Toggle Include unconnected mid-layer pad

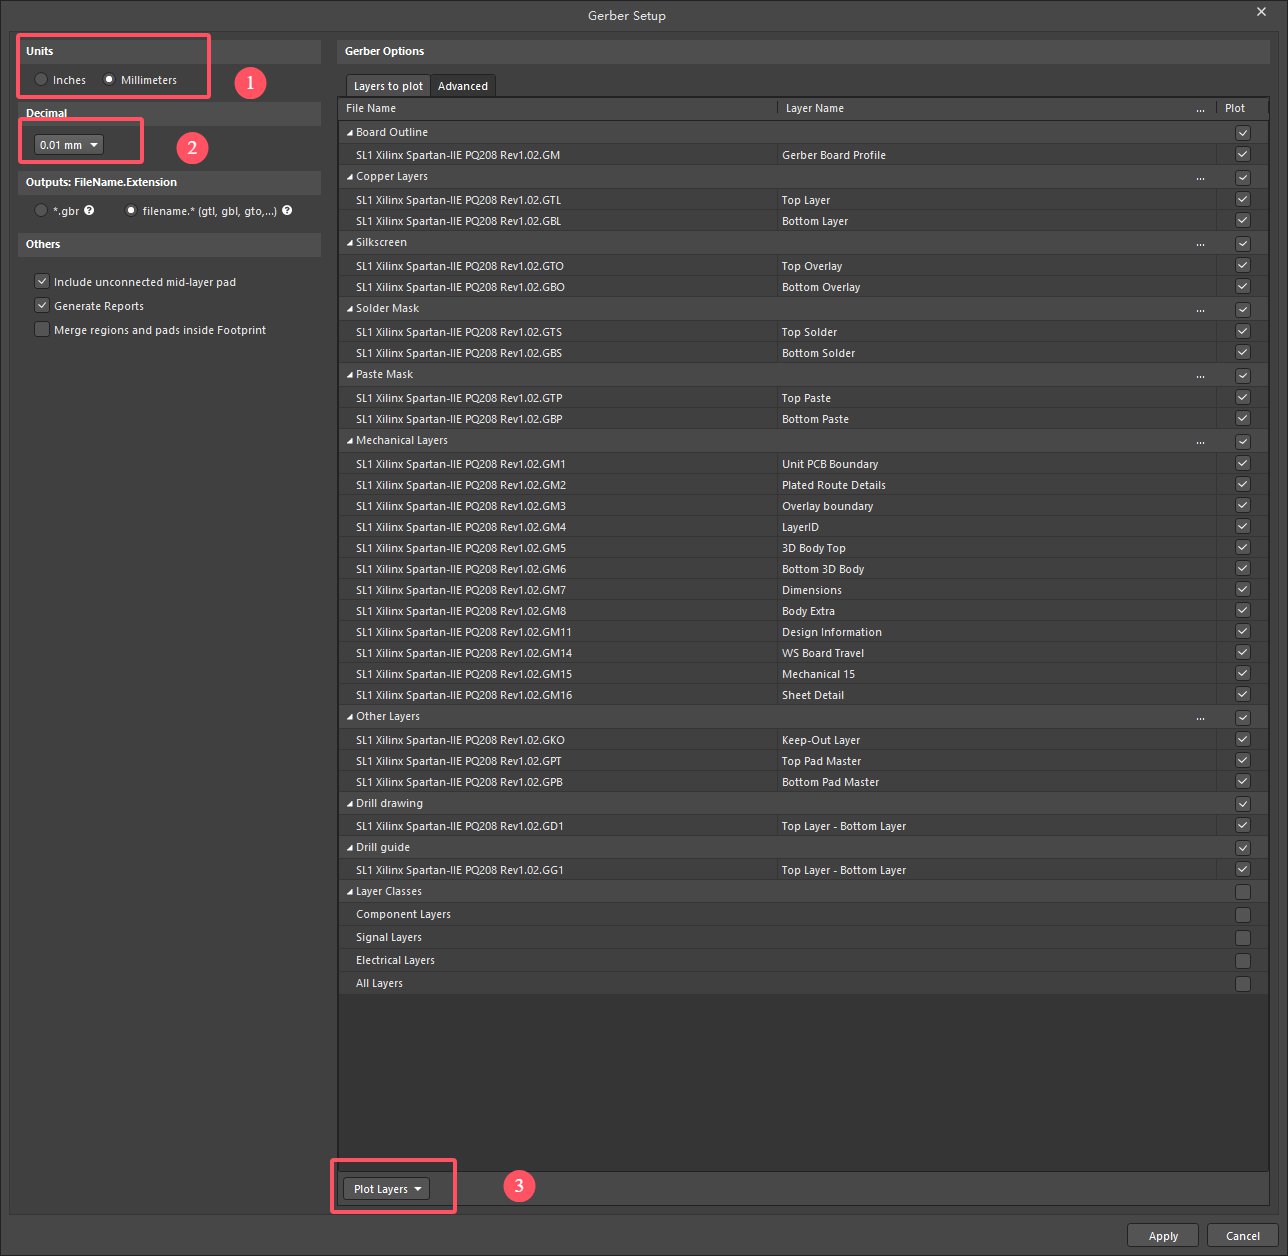point(42,282)
